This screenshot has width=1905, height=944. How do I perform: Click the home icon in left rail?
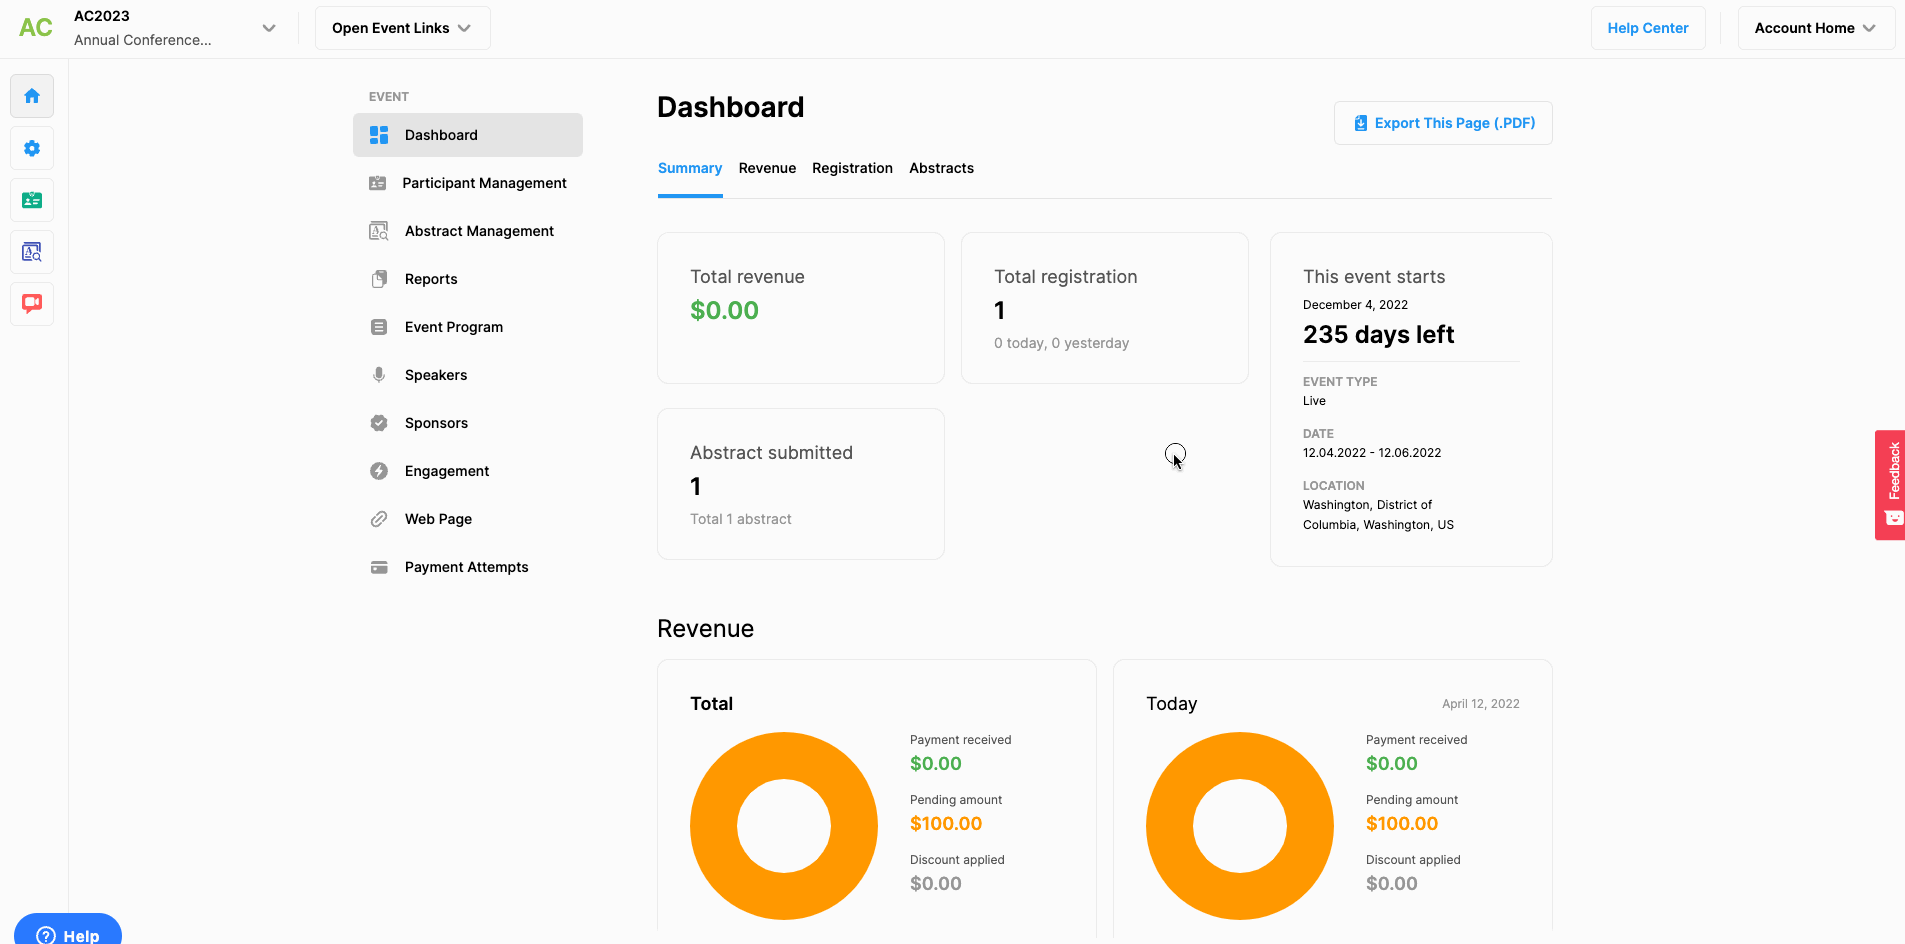point(32,96)
